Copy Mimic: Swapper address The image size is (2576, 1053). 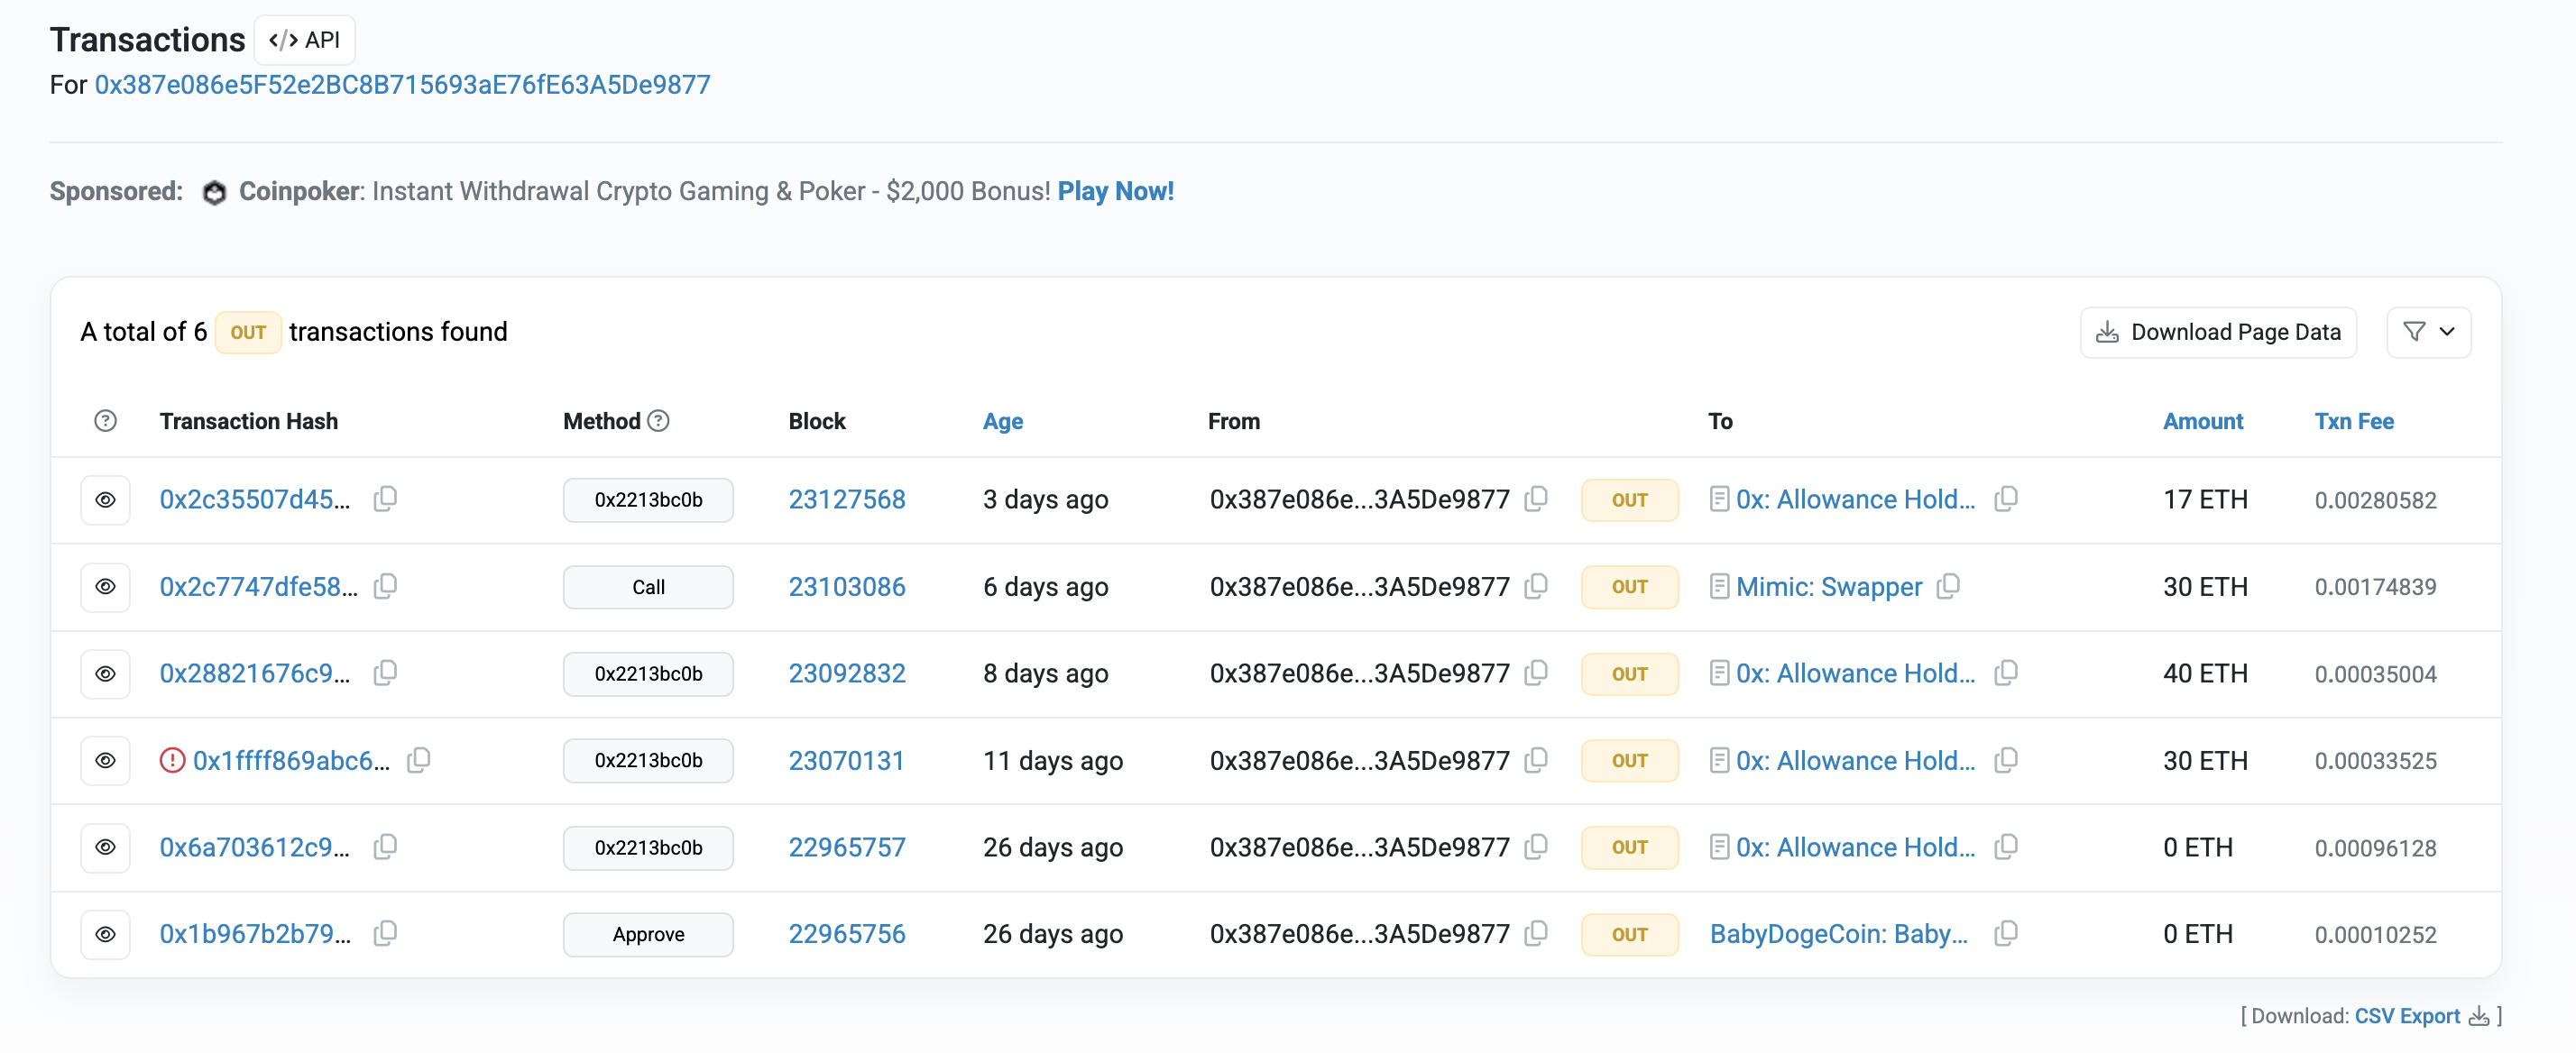pos(1948,585)
